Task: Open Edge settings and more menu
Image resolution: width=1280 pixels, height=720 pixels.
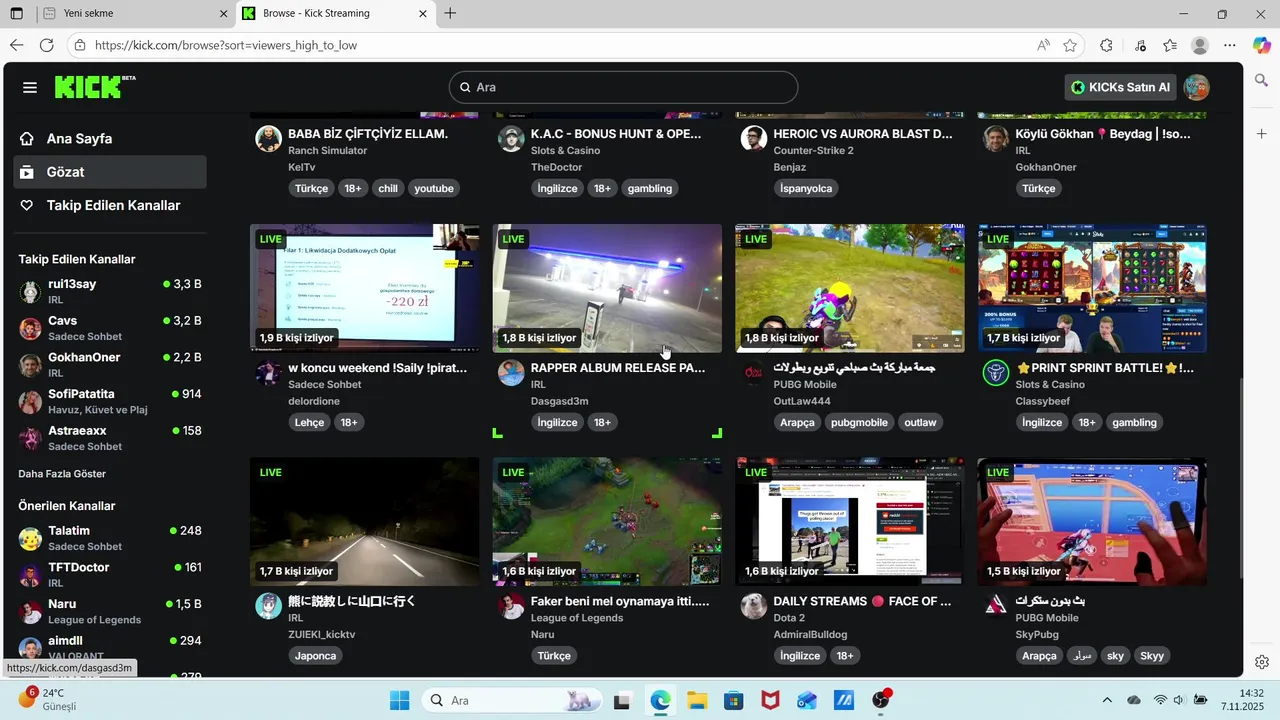Action: (x=1231, y=45)
